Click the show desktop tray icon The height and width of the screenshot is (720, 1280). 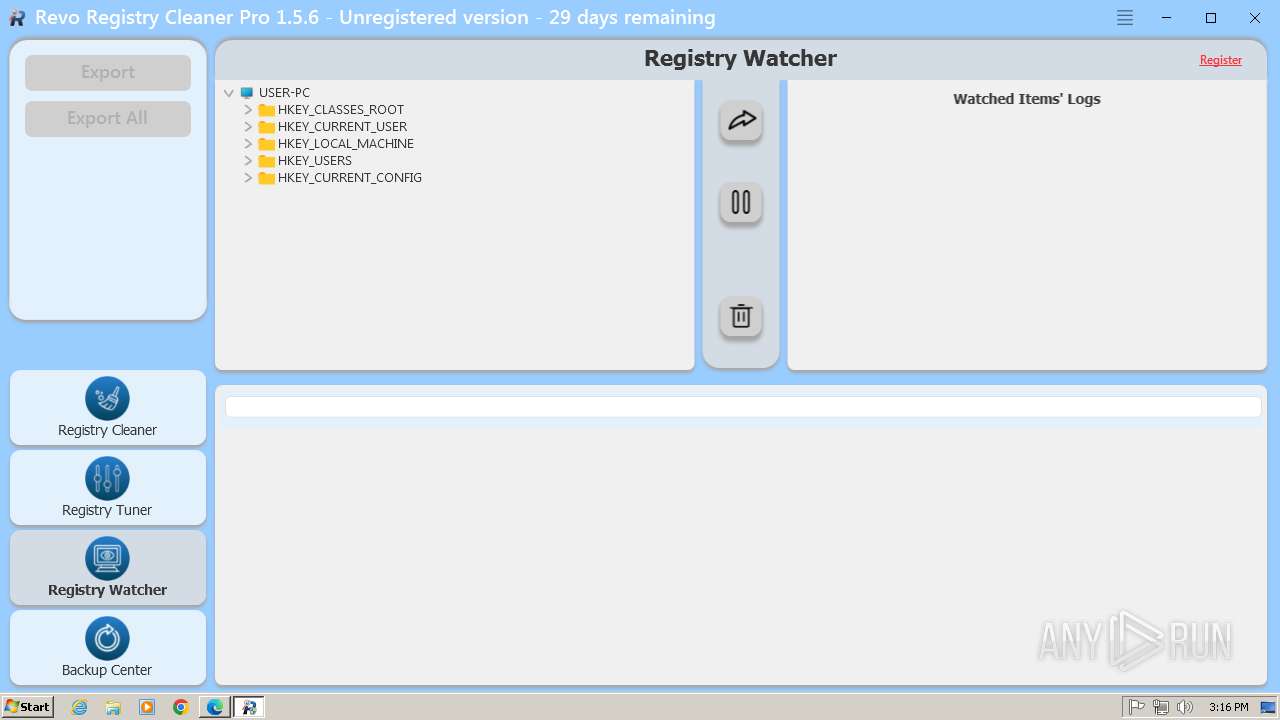(x=1268, y=707)
